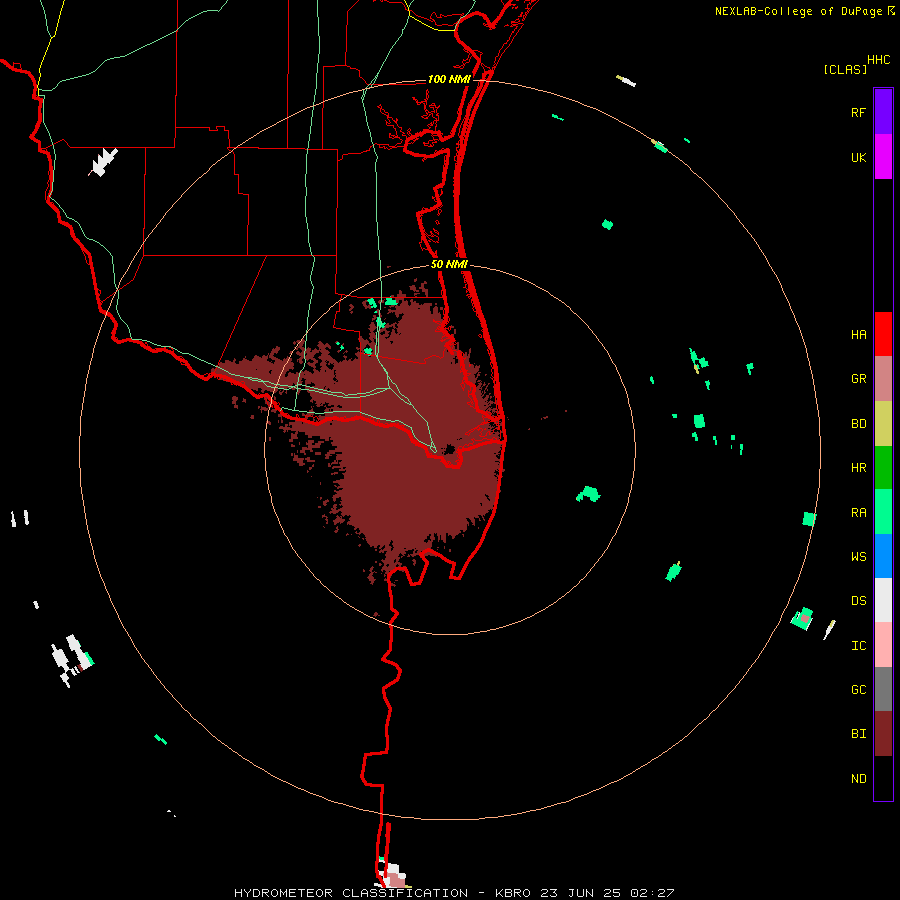Select the BD legend label
The image size is (900, 900).
pos(858,424)
